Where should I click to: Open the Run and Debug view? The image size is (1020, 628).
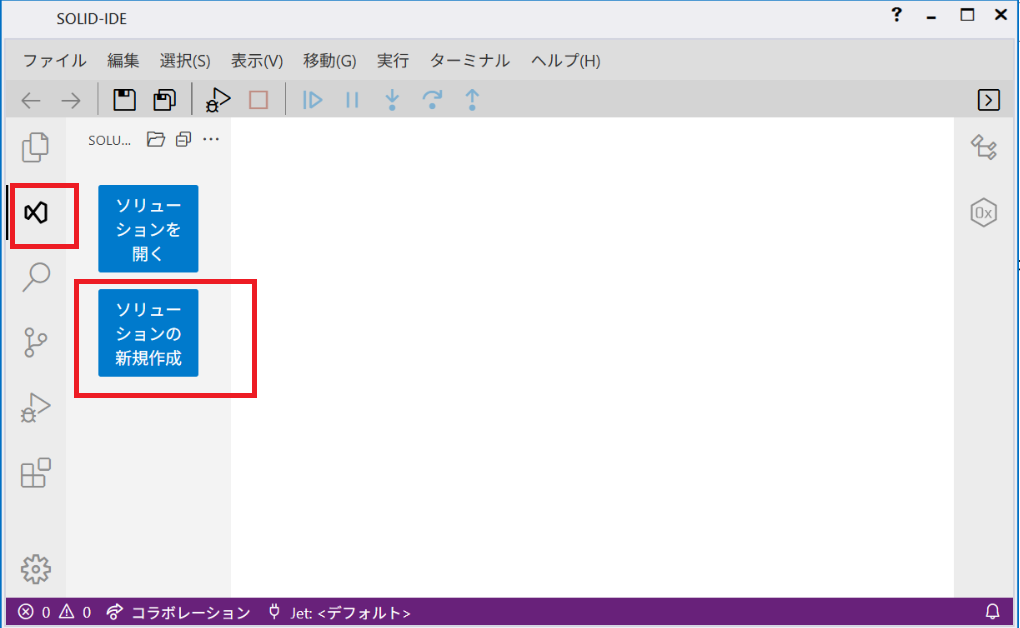(36, 407)
